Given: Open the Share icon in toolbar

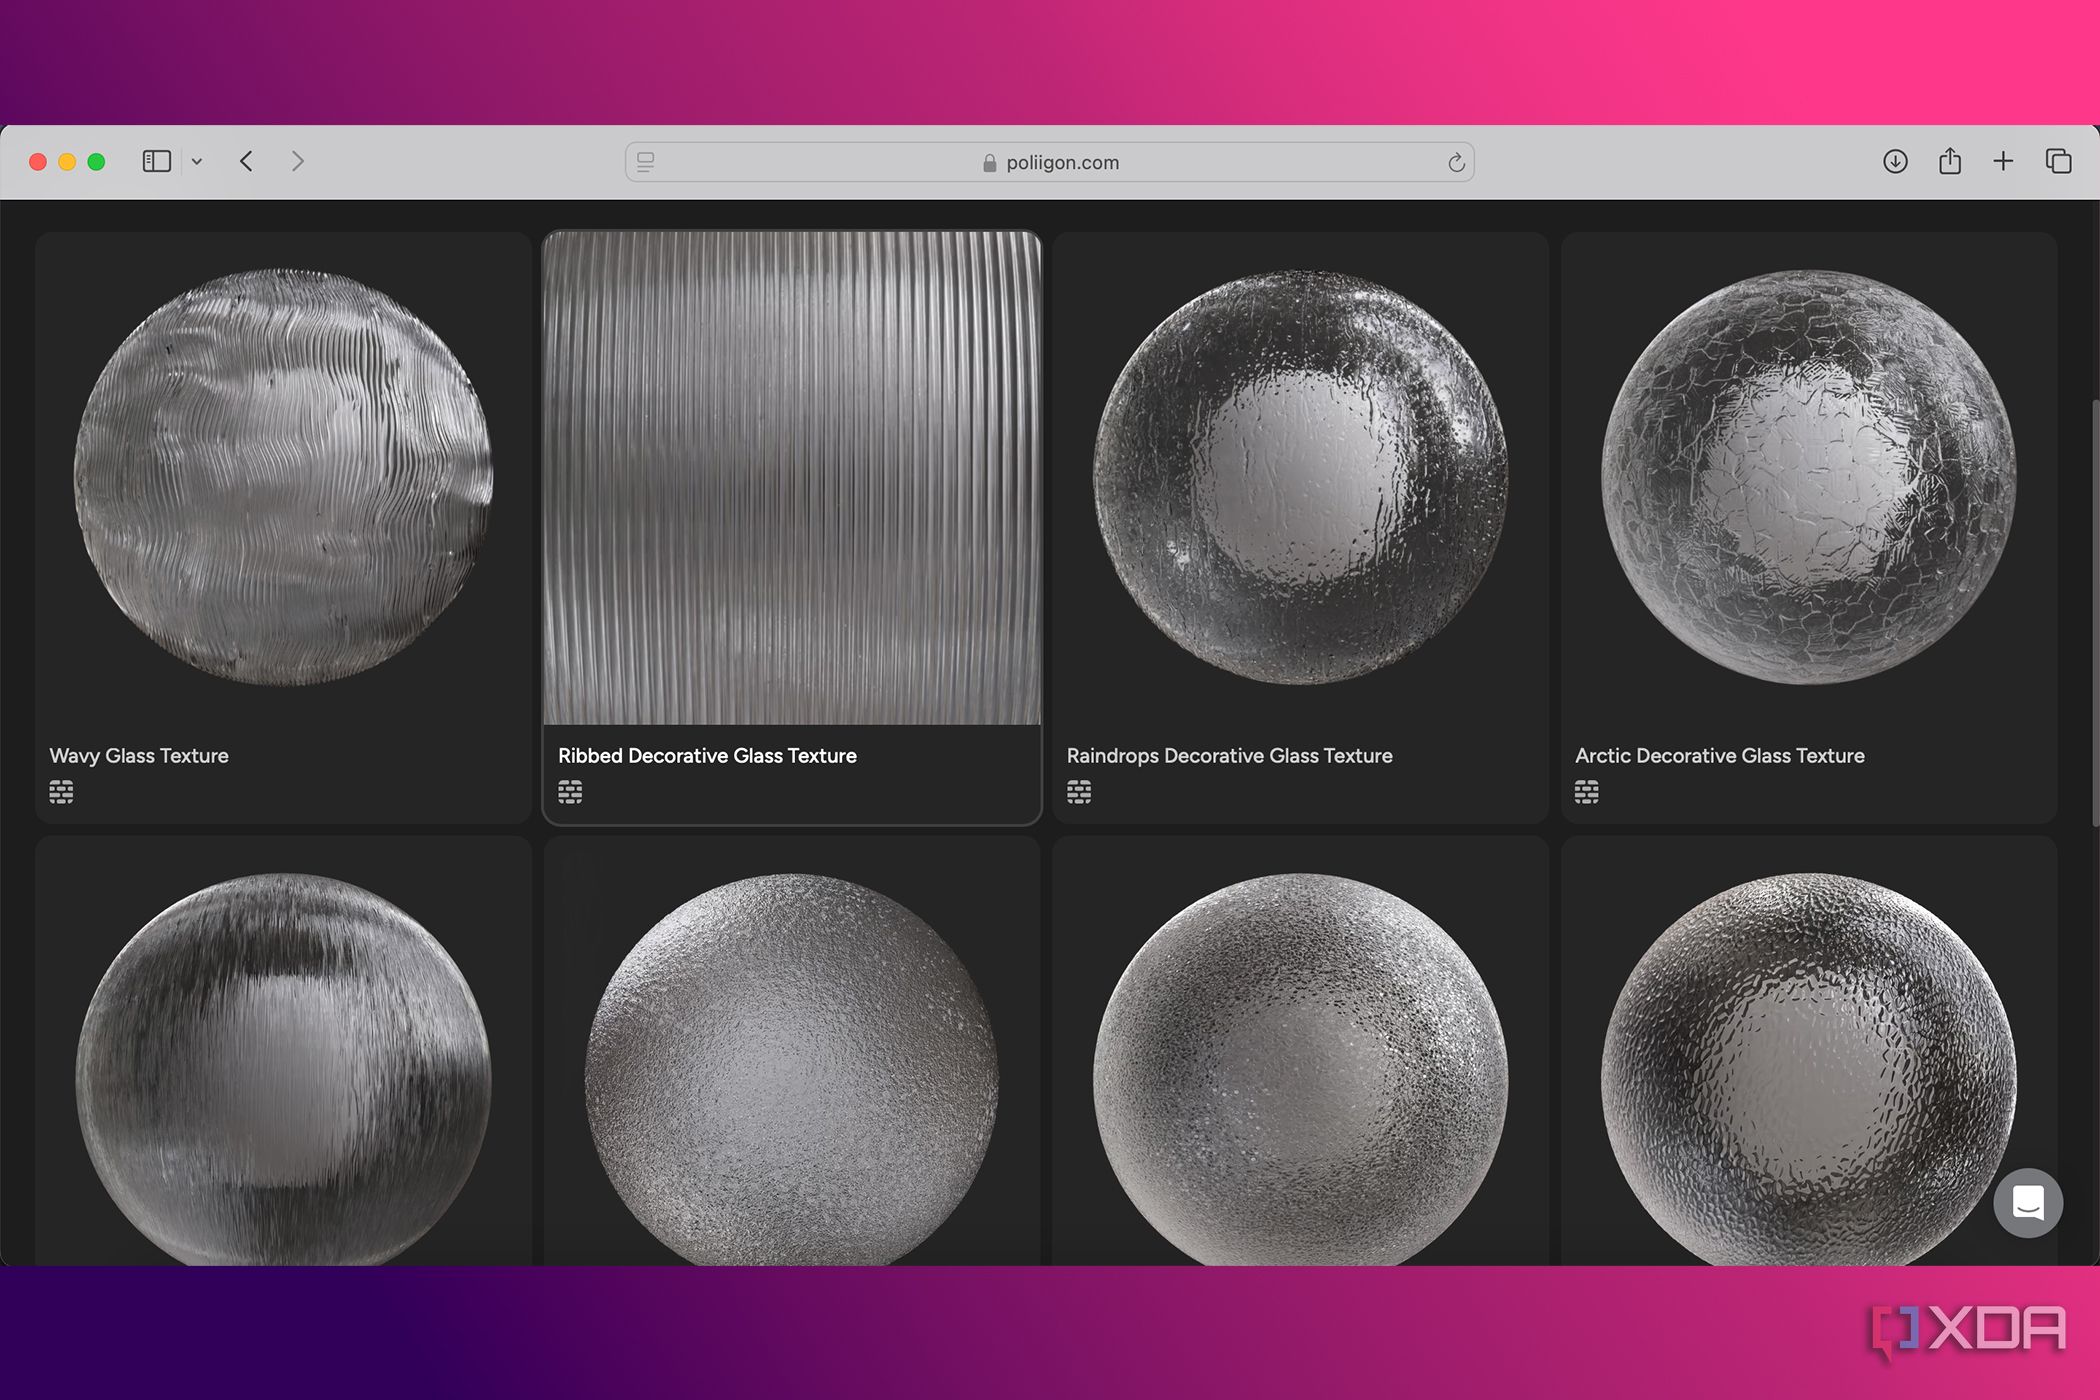Looking at the screenshot, I should (1950, 160).
